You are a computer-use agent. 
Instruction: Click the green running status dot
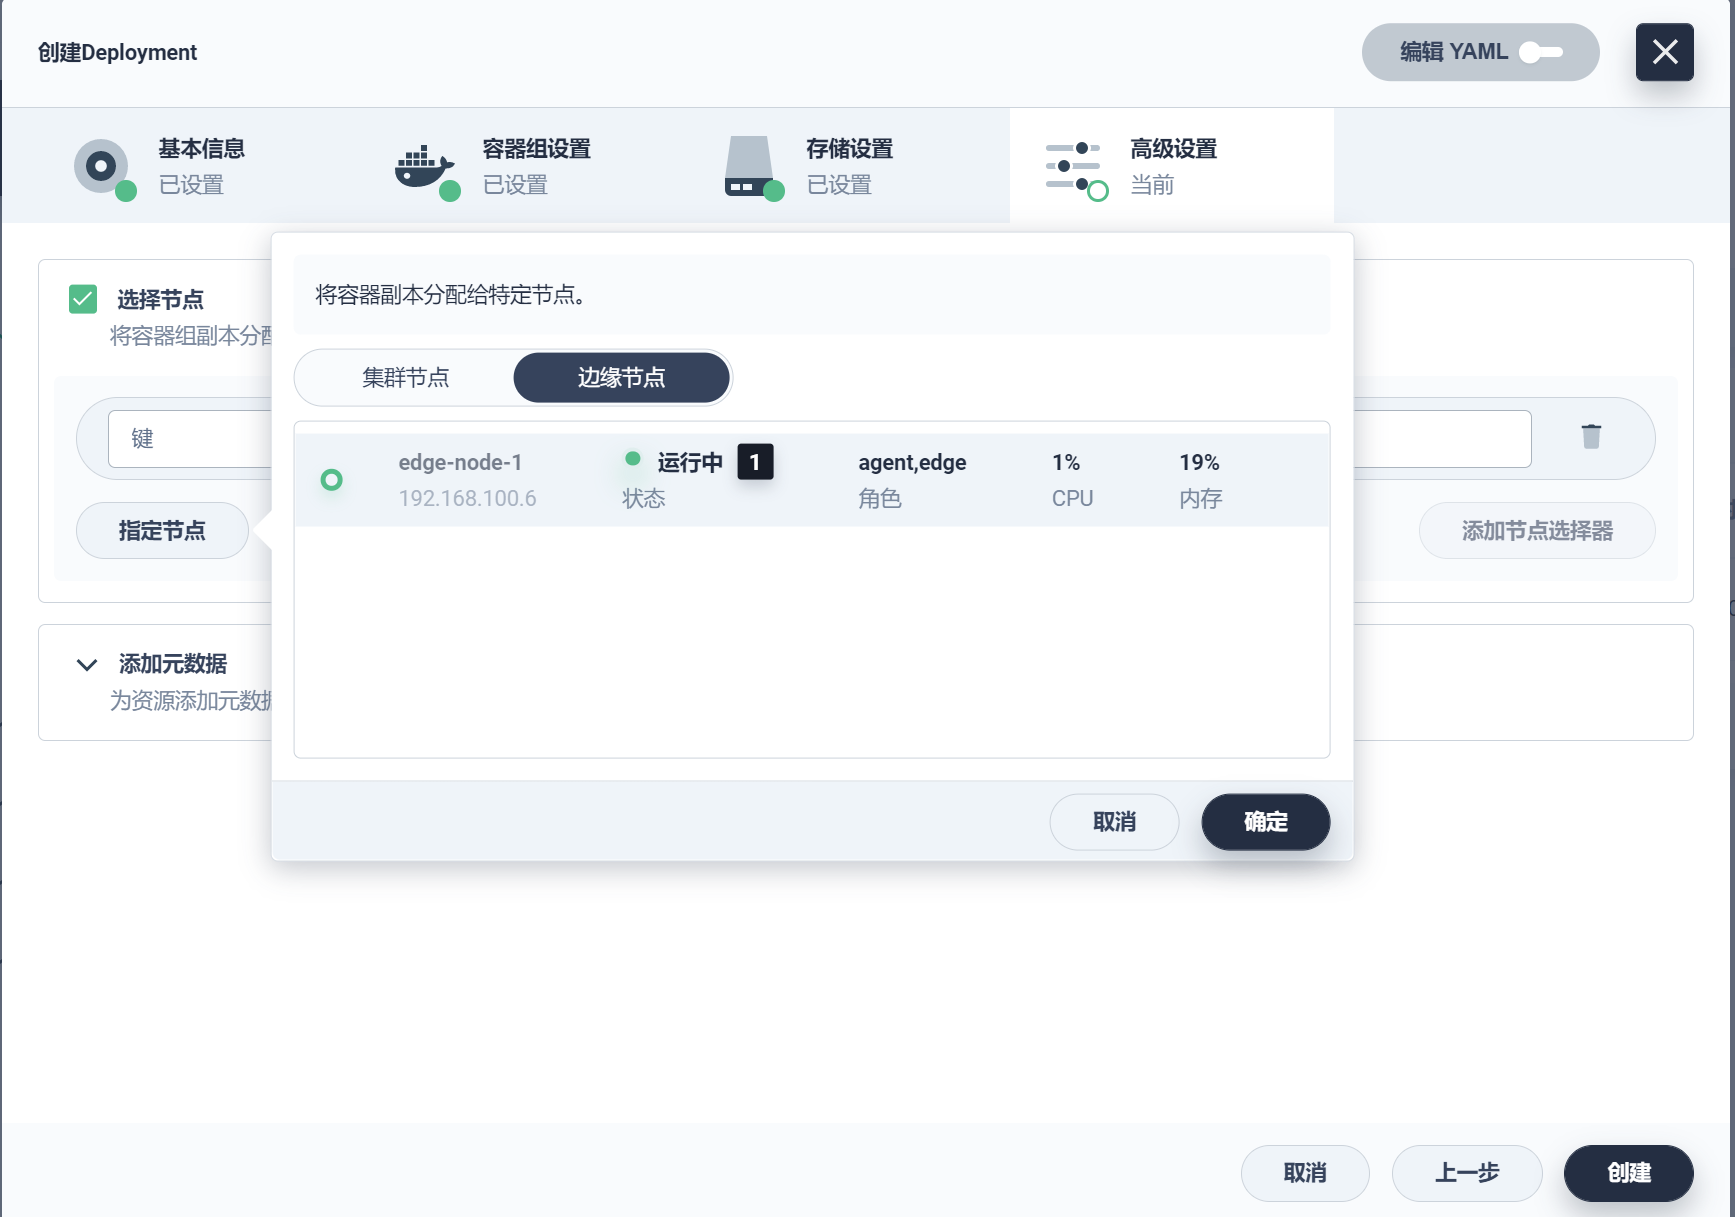click(631, 458)
